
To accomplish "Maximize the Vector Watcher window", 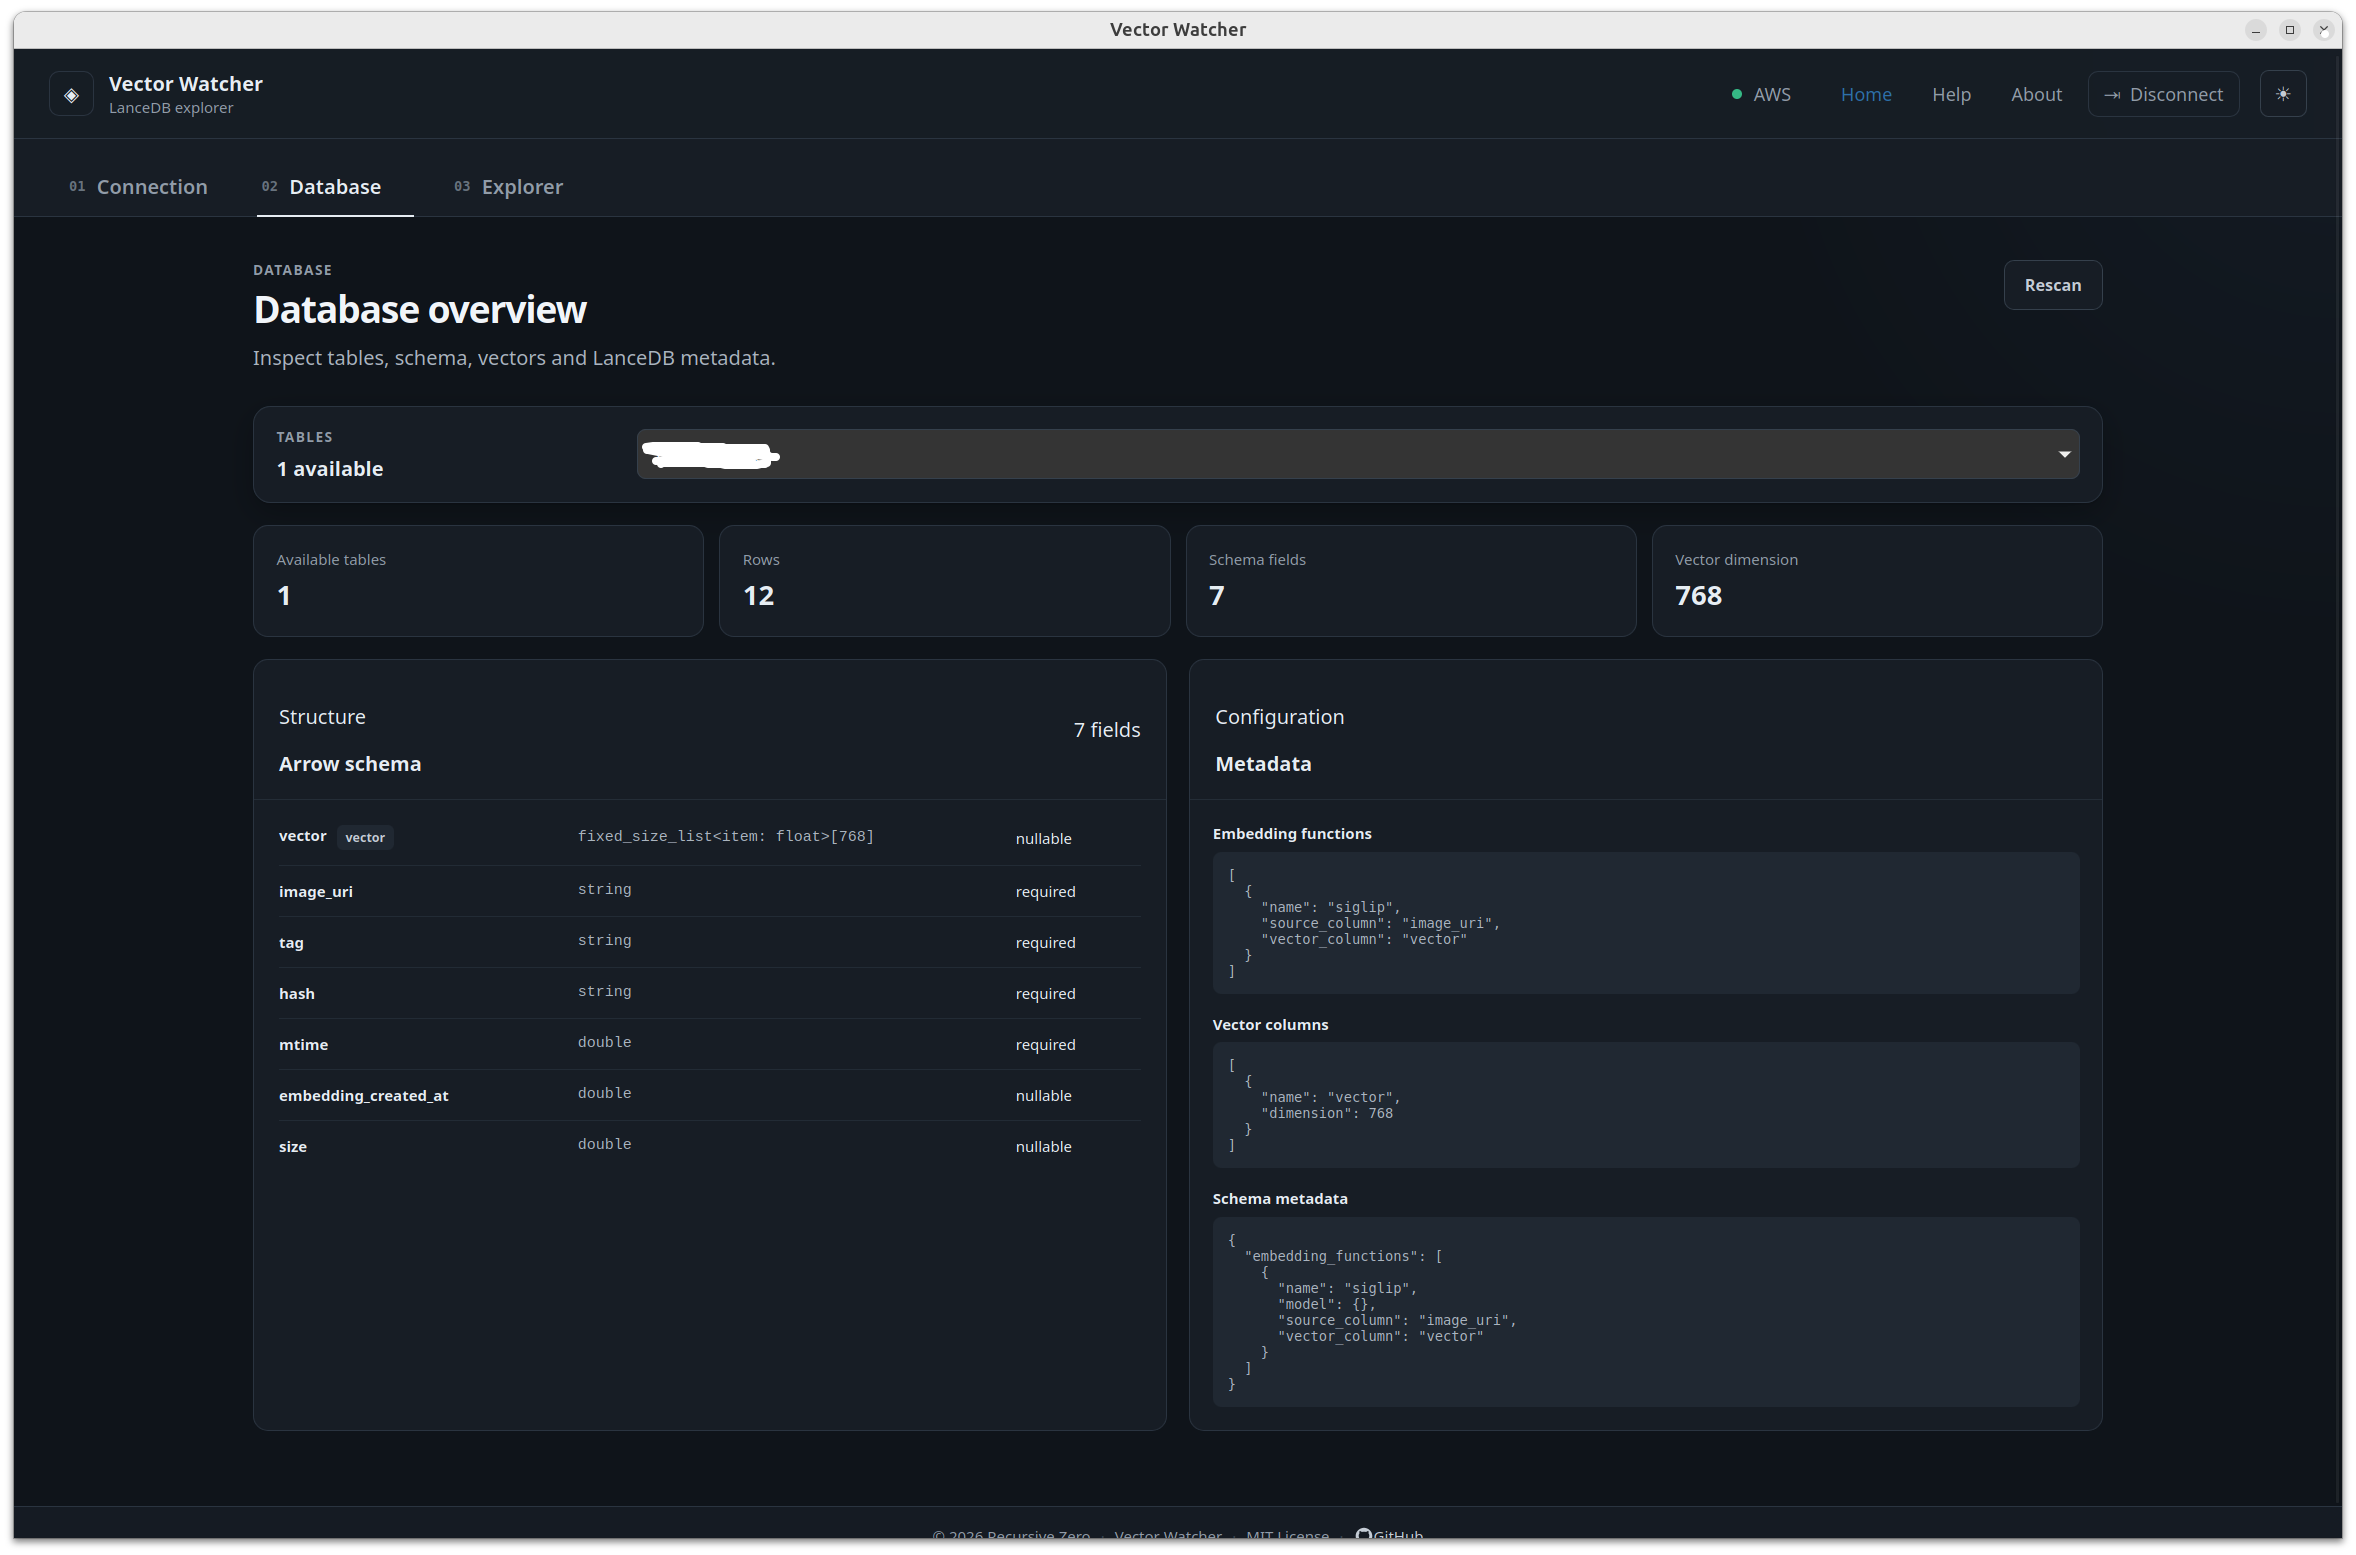I will [x=2289, y=30].
